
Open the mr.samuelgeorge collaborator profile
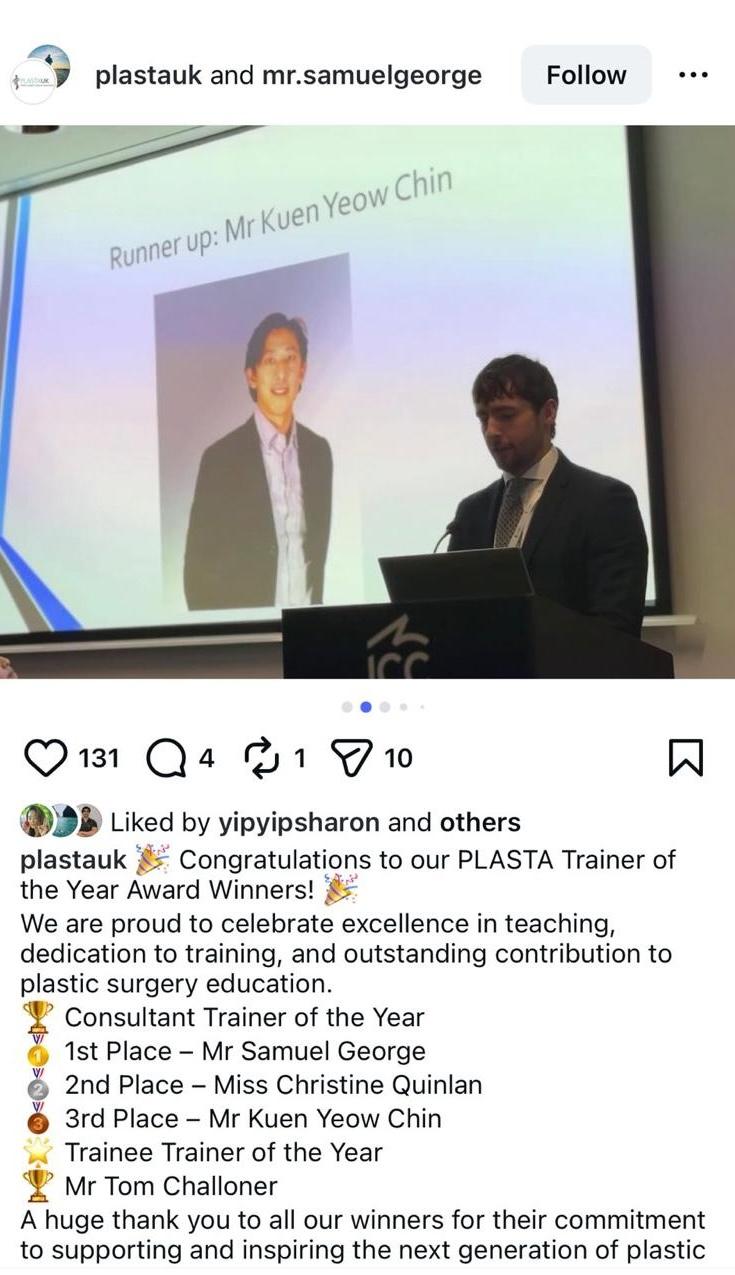point(372,76)
